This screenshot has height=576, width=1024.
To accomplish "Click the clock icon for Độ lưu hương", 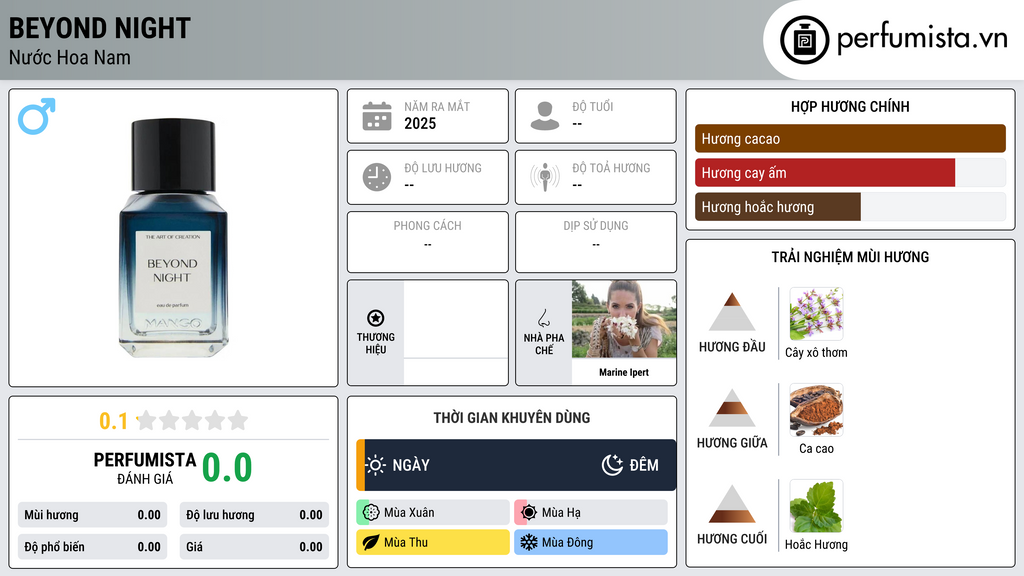I will tap(377, 177).
